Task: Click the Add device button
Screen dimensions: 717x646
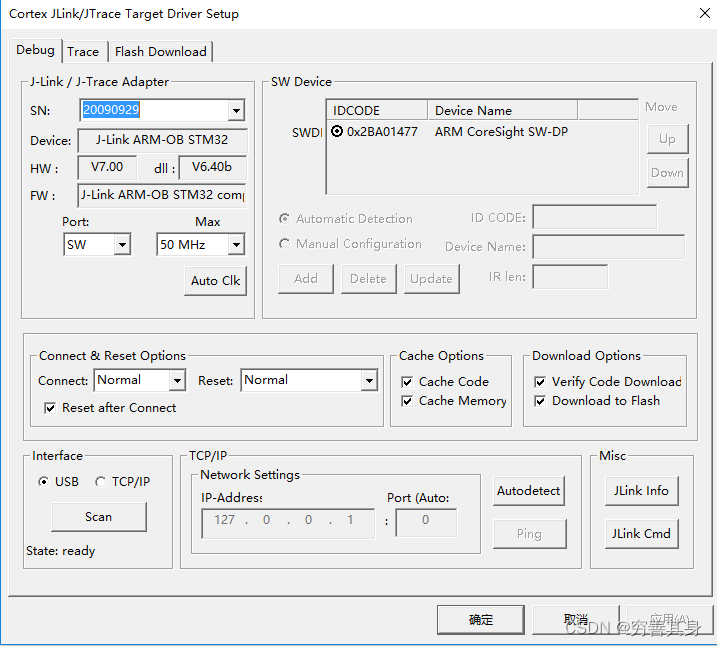Action: 306,279
